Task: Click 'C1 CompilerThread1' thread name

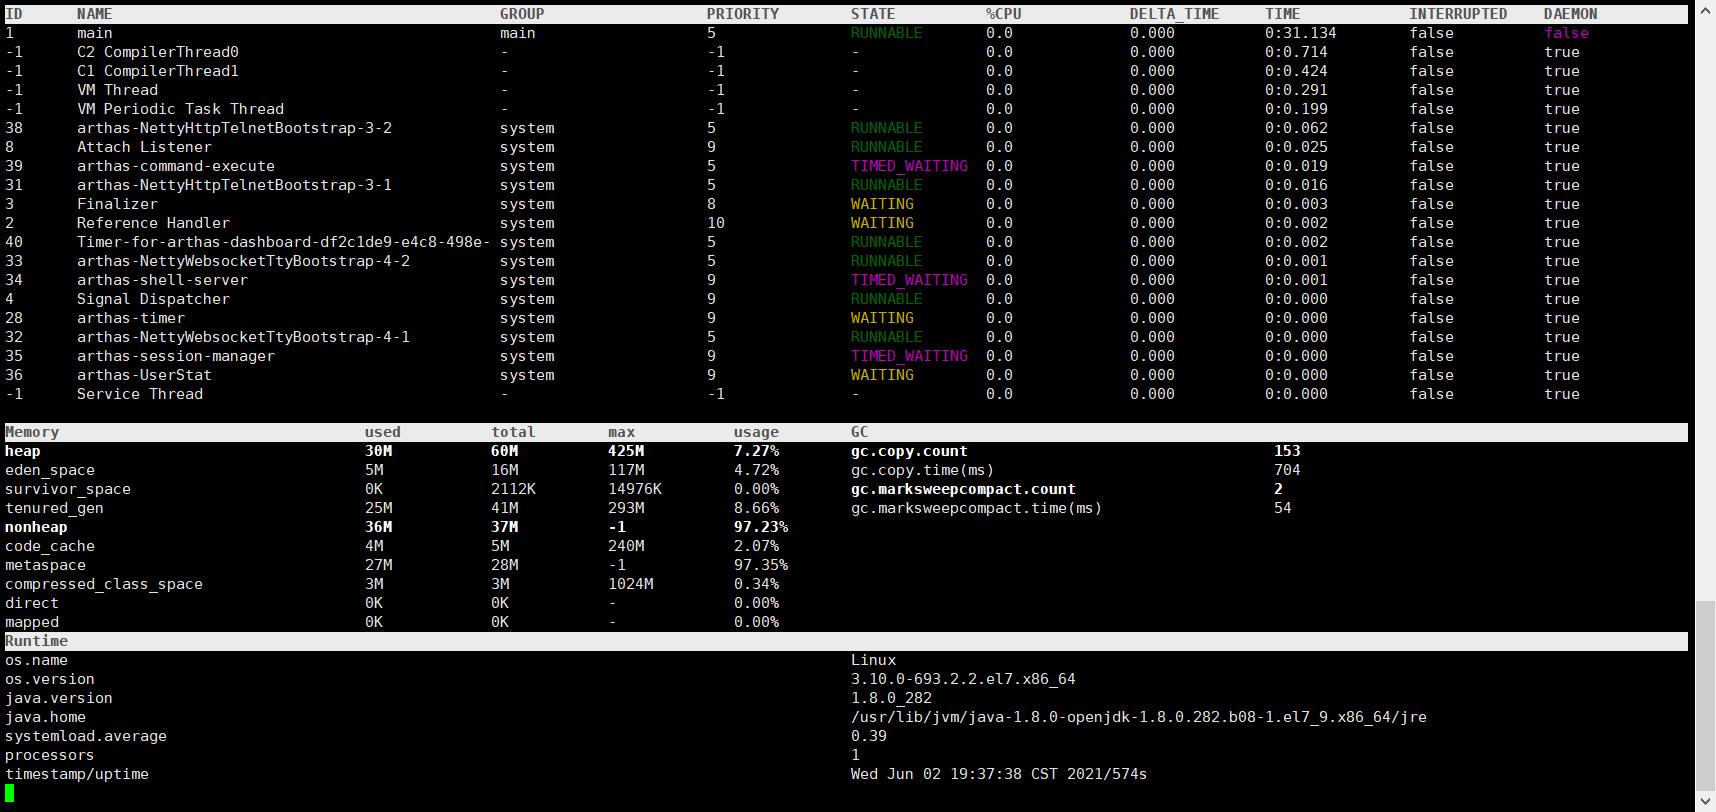Action: [x=158, y=71]
